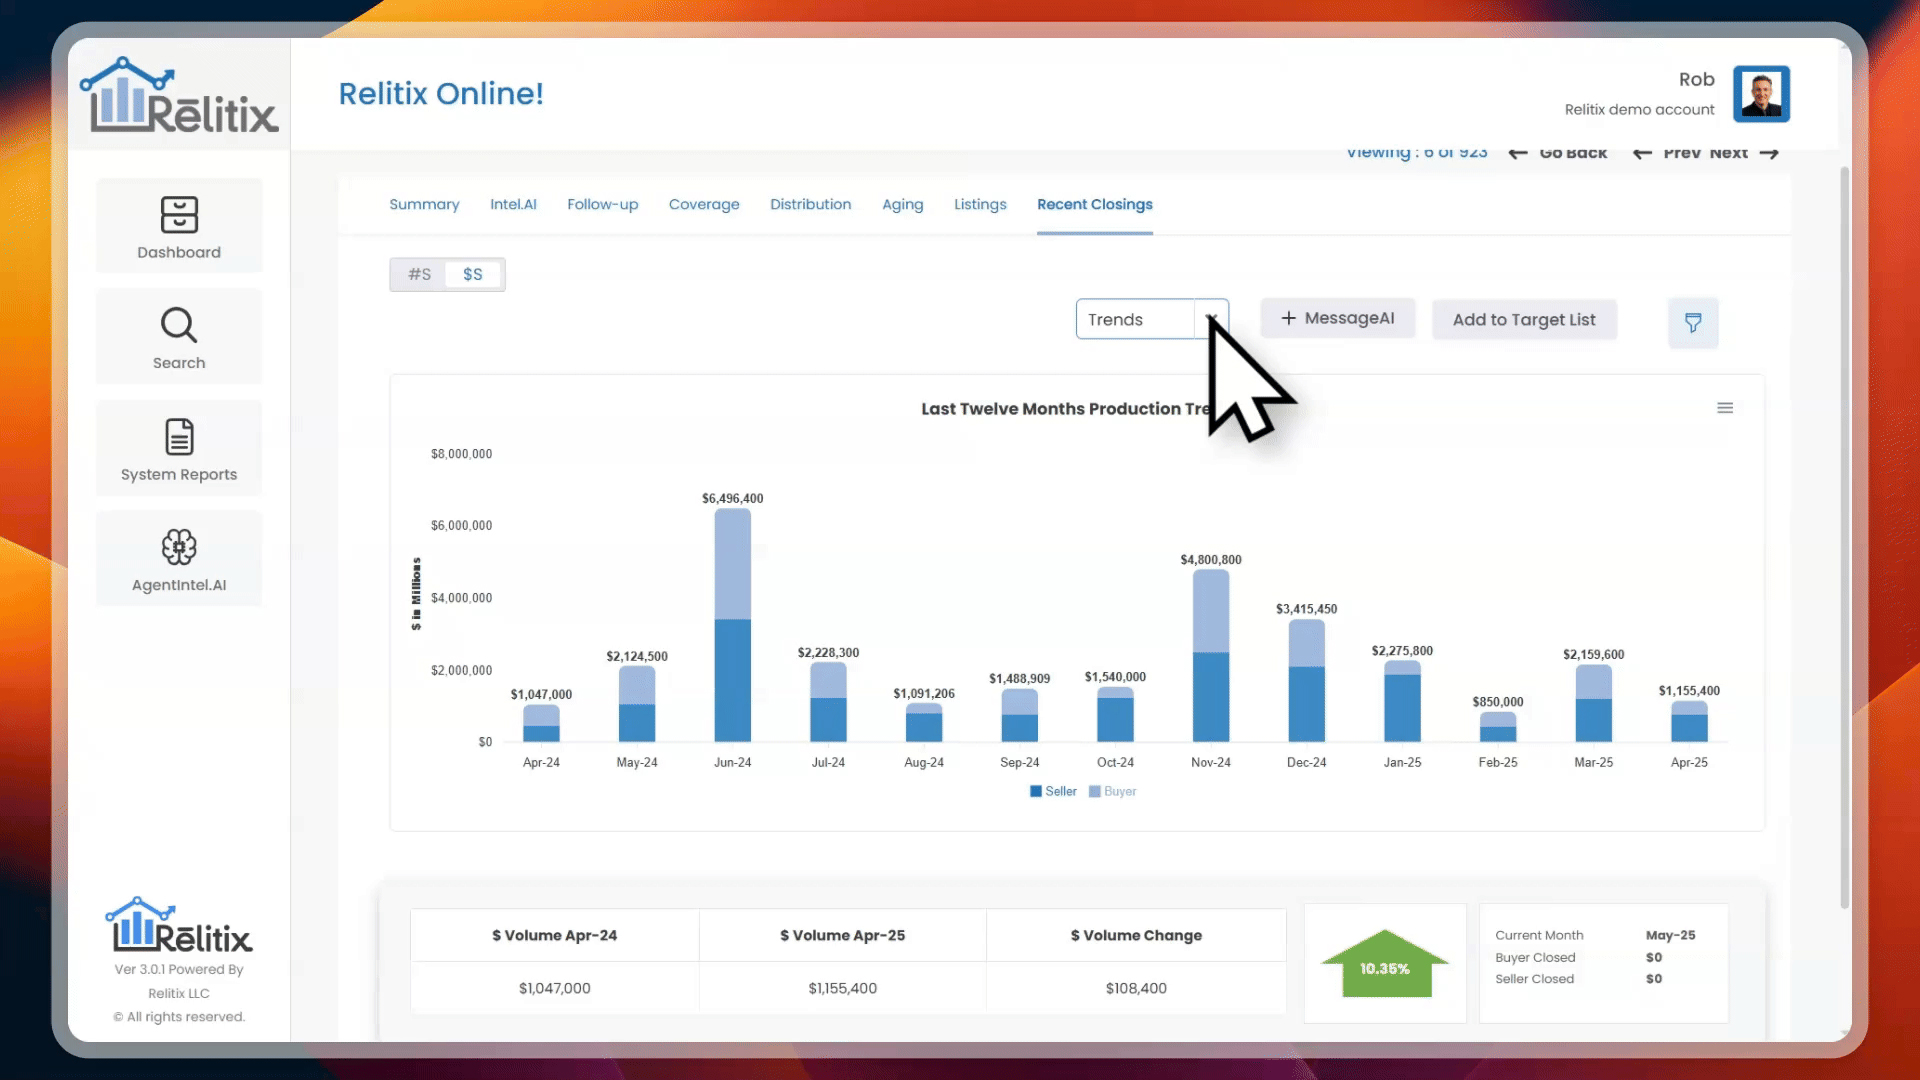Viewport: 1920px width, 1080px height.
Task: Open the chart hamburger menu icon
Action: [x=1725, y=408]
